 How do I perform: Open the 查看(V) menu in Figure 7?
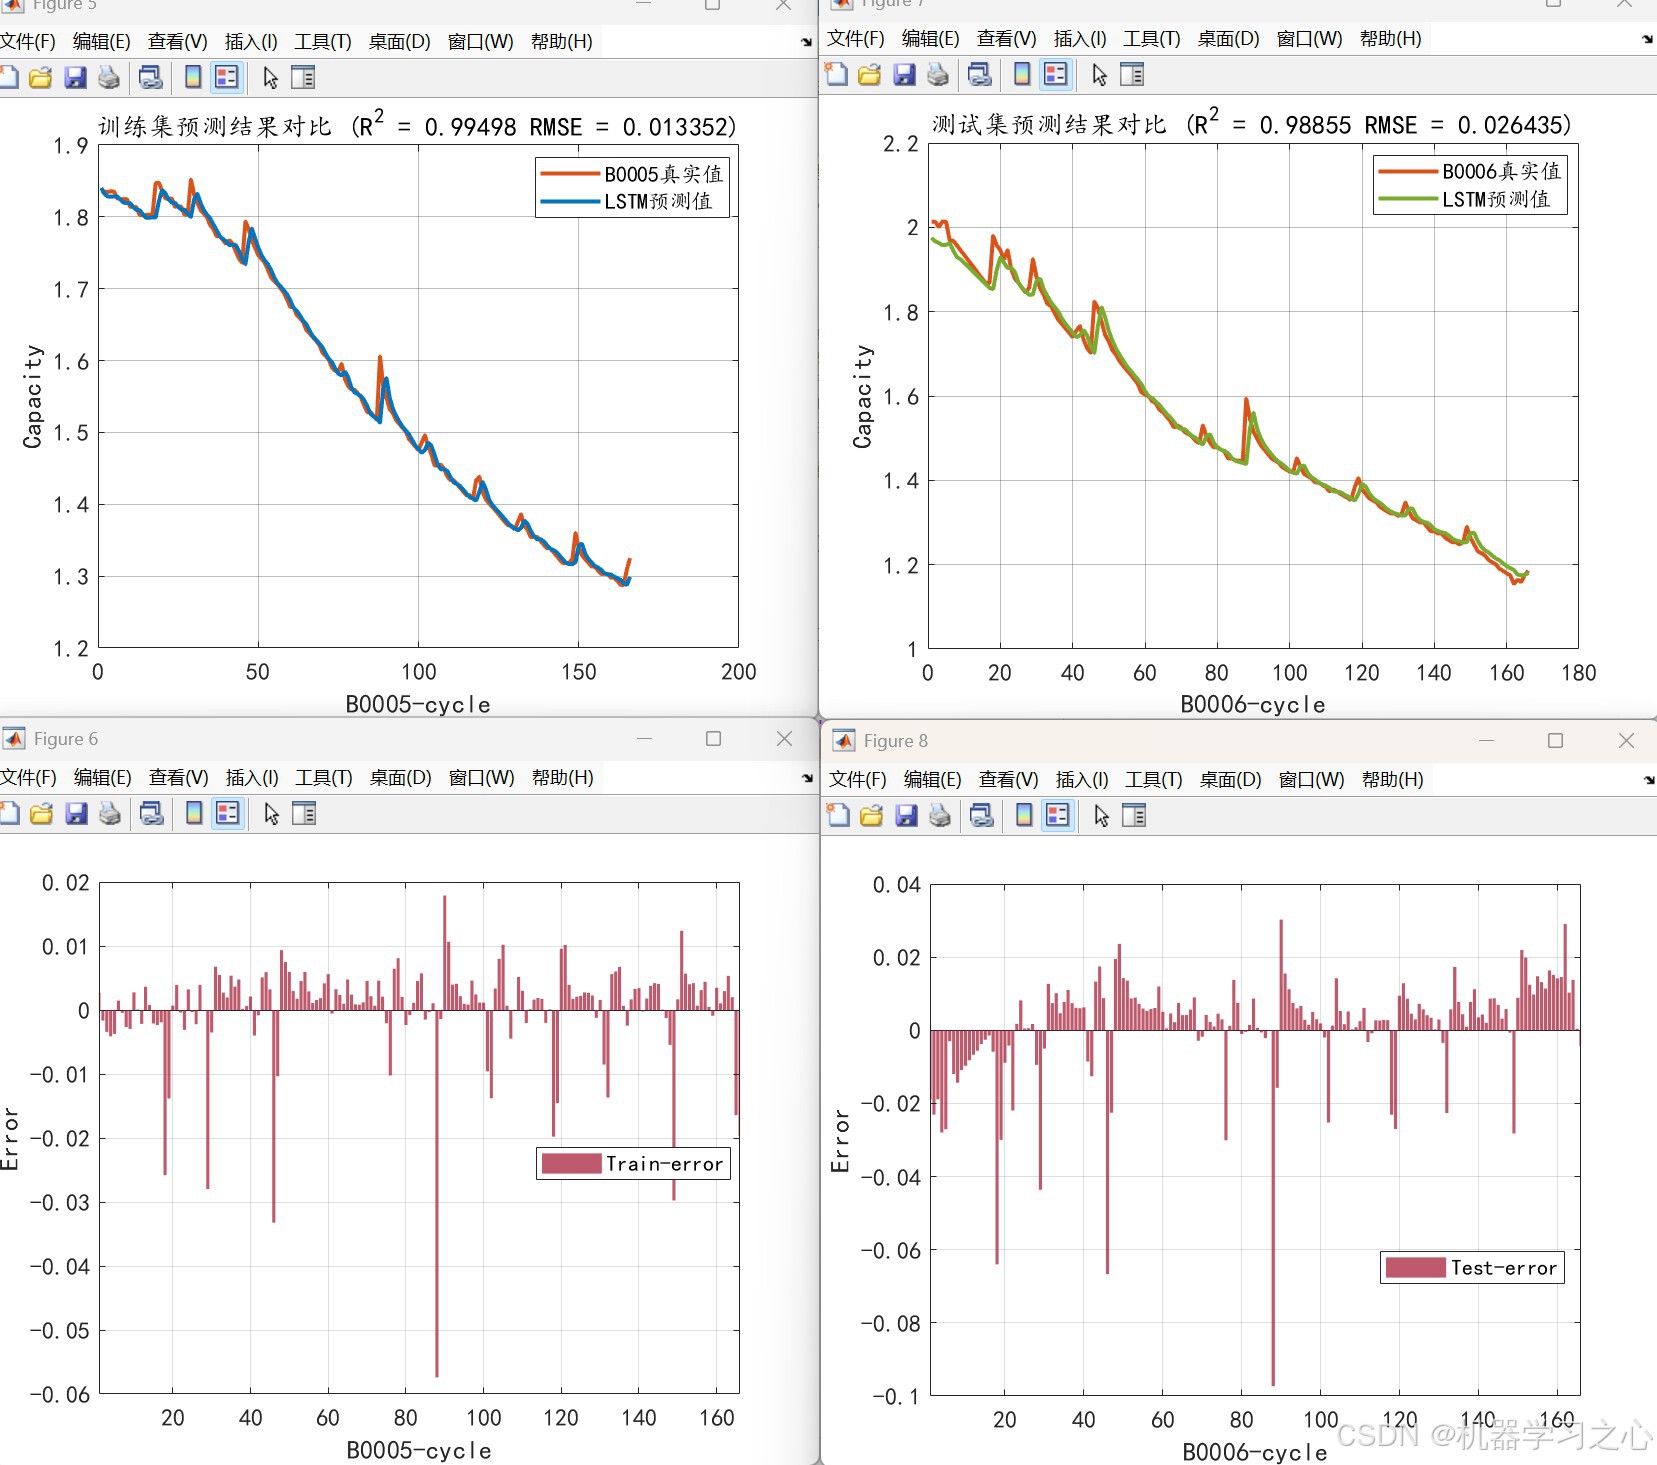1006,39
